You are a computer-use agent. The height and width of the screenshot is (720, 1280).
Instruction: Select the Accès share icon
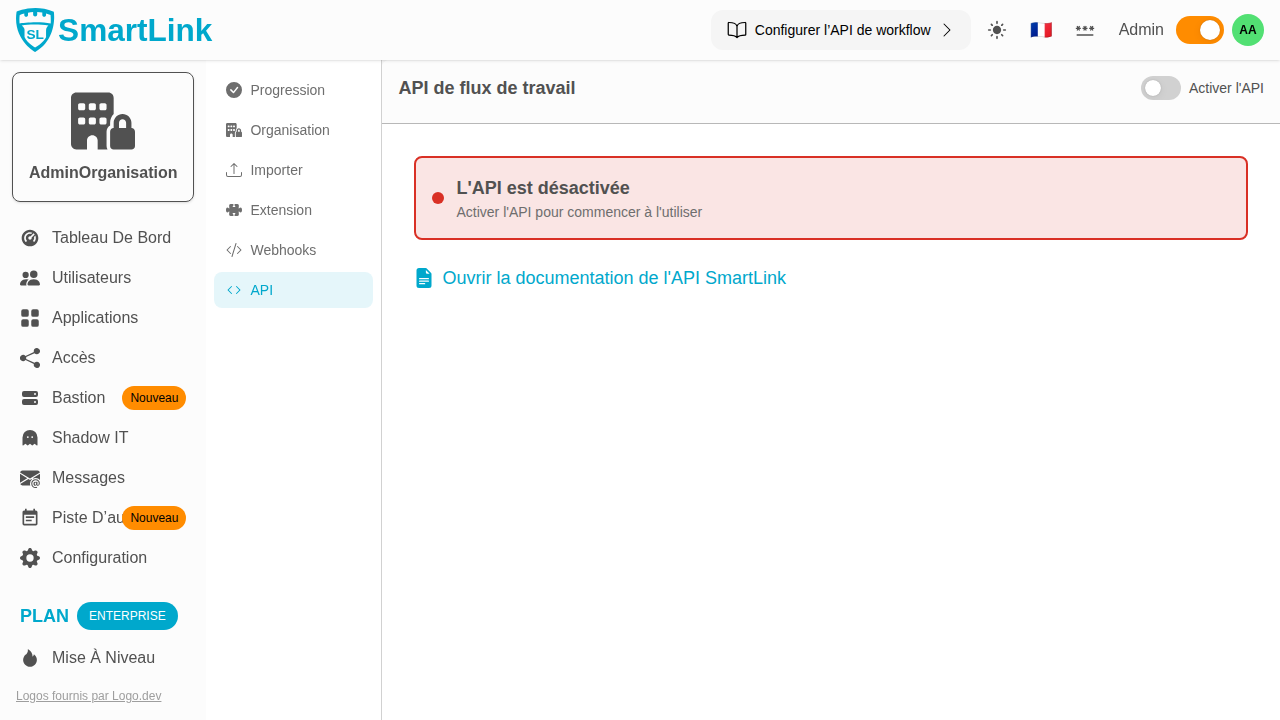pyautogui.click(x=29, y=357)
